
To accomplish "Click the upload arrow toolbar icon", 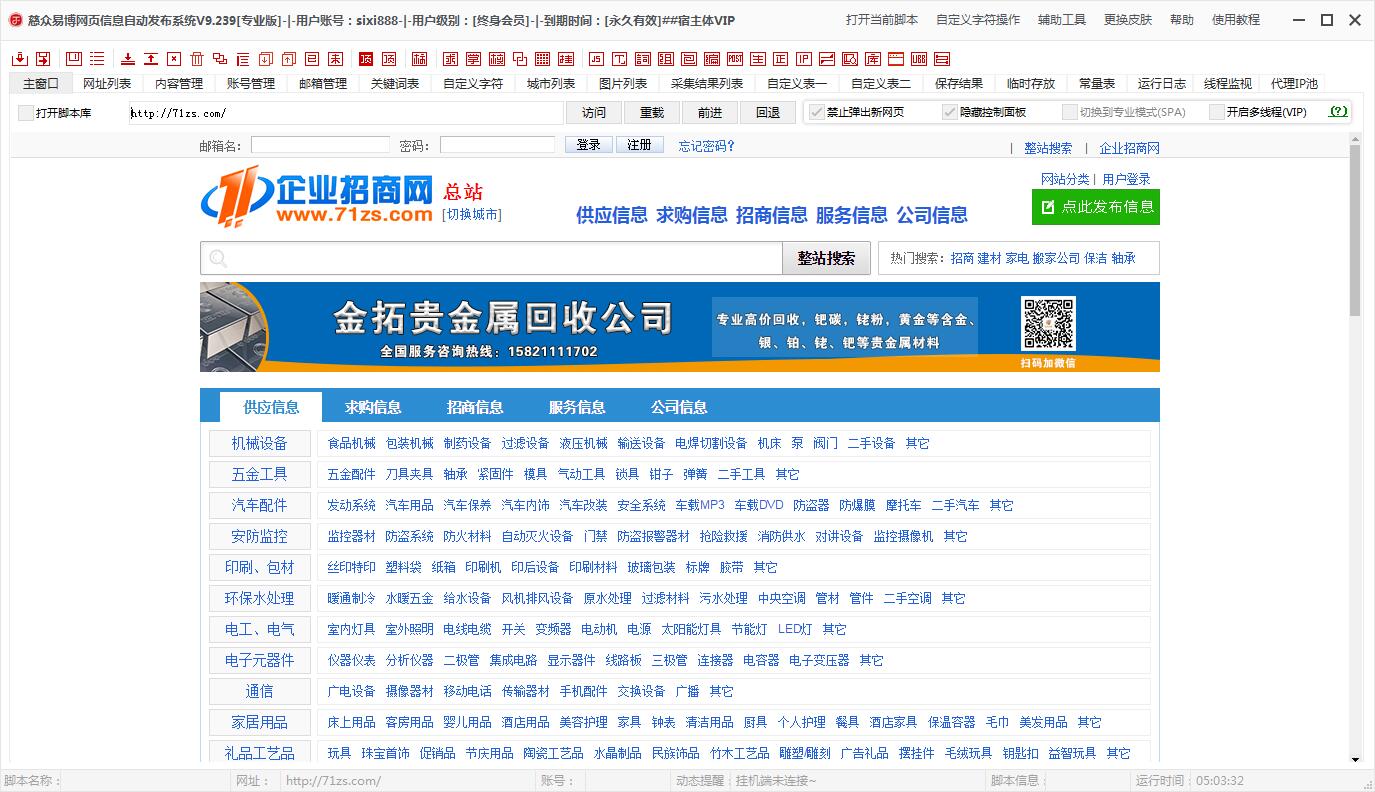I will click(x=150, y=59).
